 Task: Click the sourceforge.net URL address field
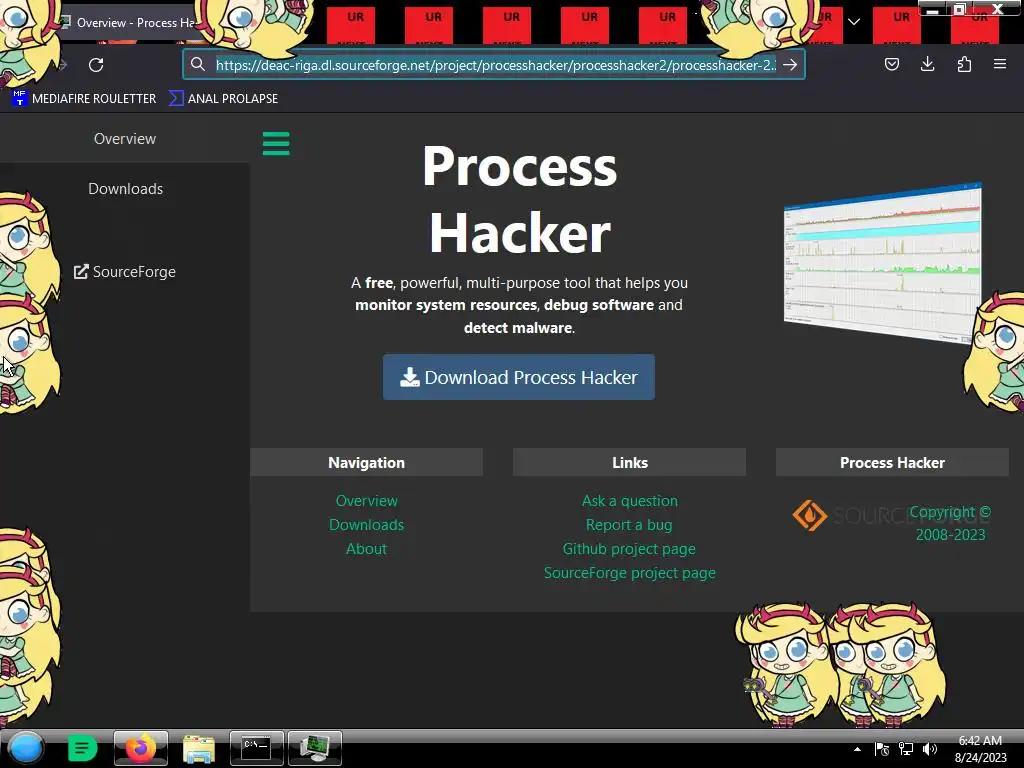point(496,65)
